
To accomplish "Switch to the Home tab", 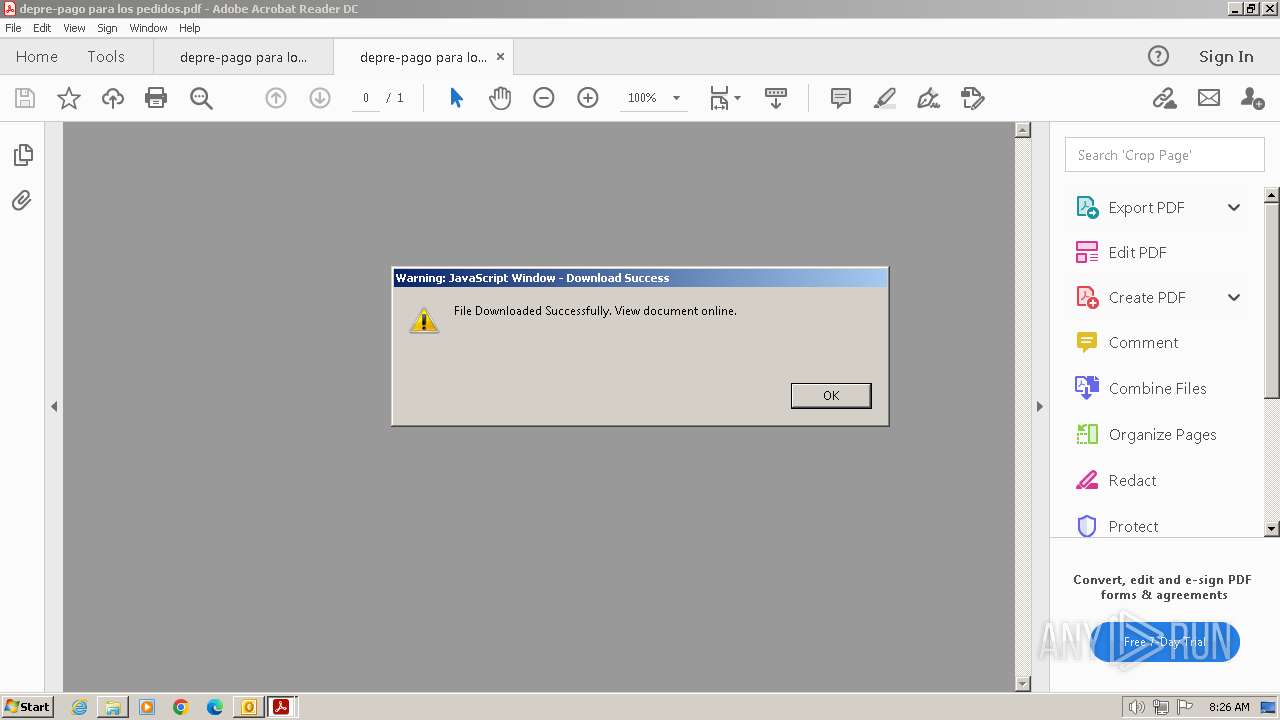I will tap(37, 56).
